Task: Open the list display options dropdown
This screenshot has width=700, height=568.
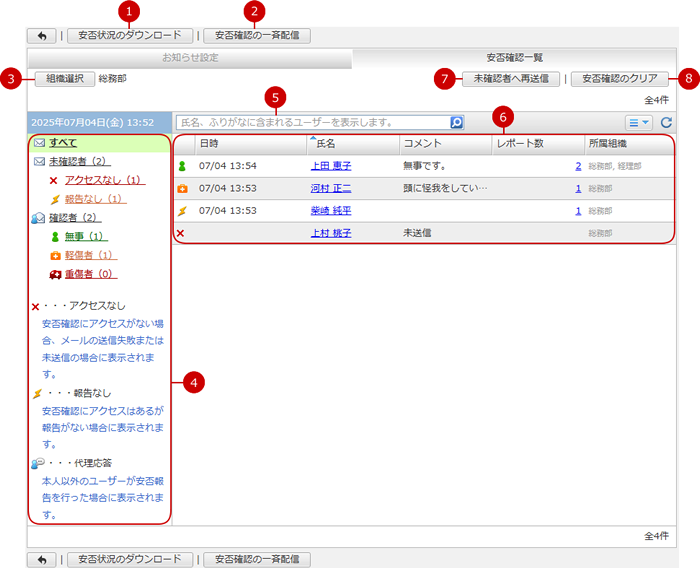Action: click(638, 122)
